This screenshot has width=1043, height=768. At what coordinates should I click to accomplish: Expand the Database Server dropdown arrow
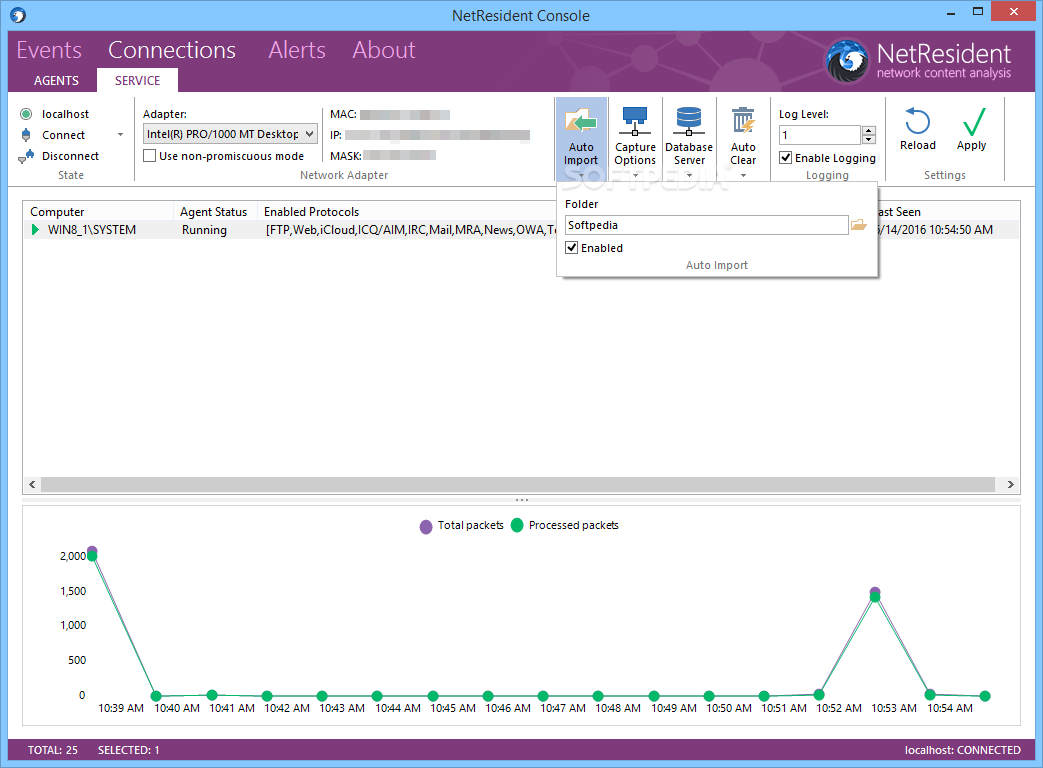689,176
